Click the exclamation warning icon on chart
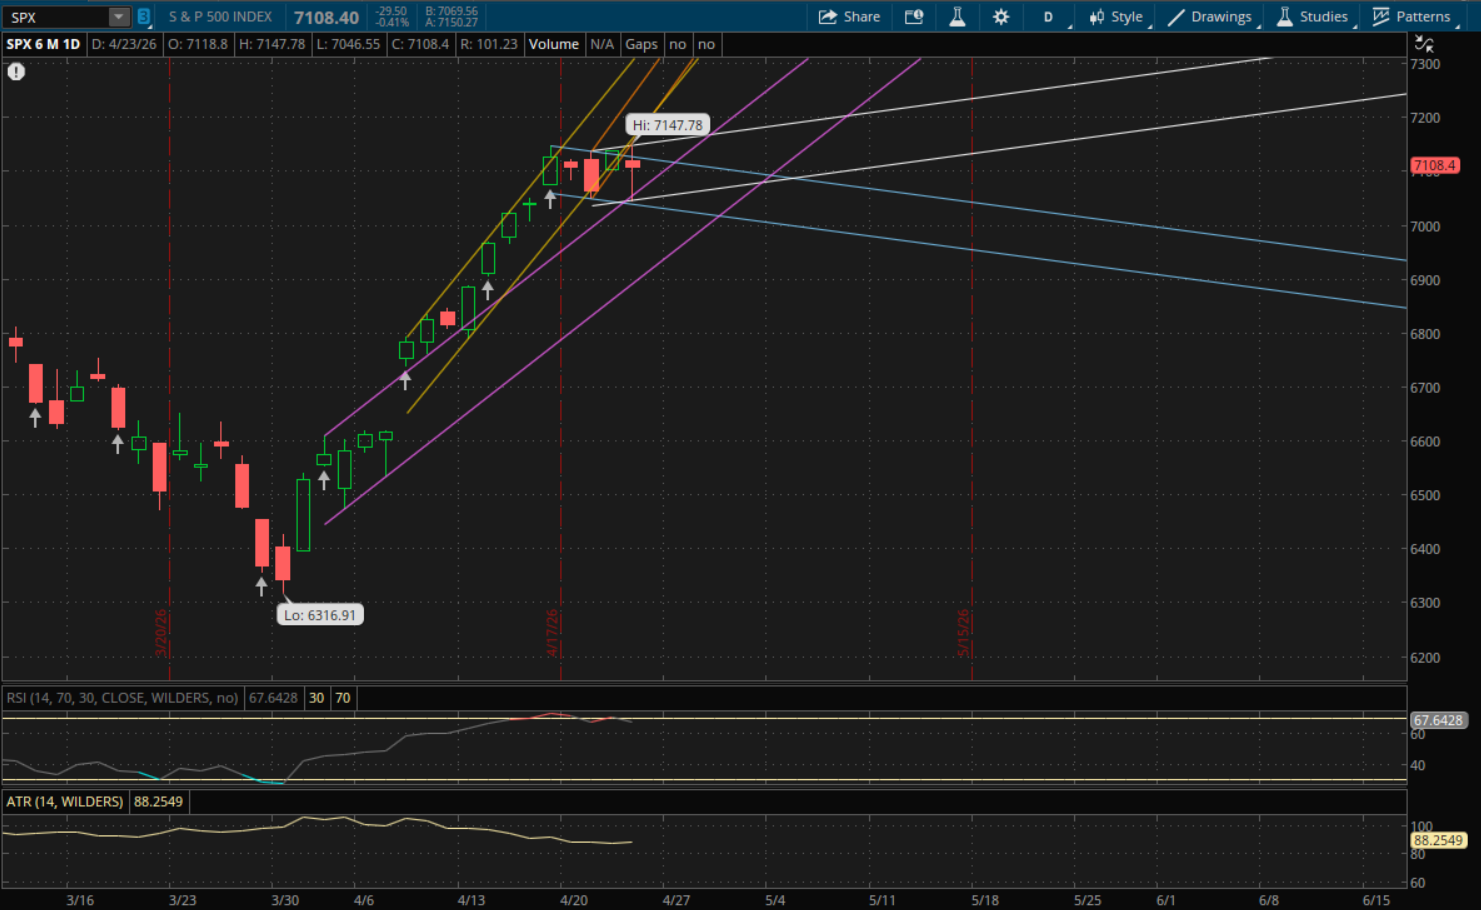Screen dimensions: 1481x910 pyautogui.click(x=16, y=71)
